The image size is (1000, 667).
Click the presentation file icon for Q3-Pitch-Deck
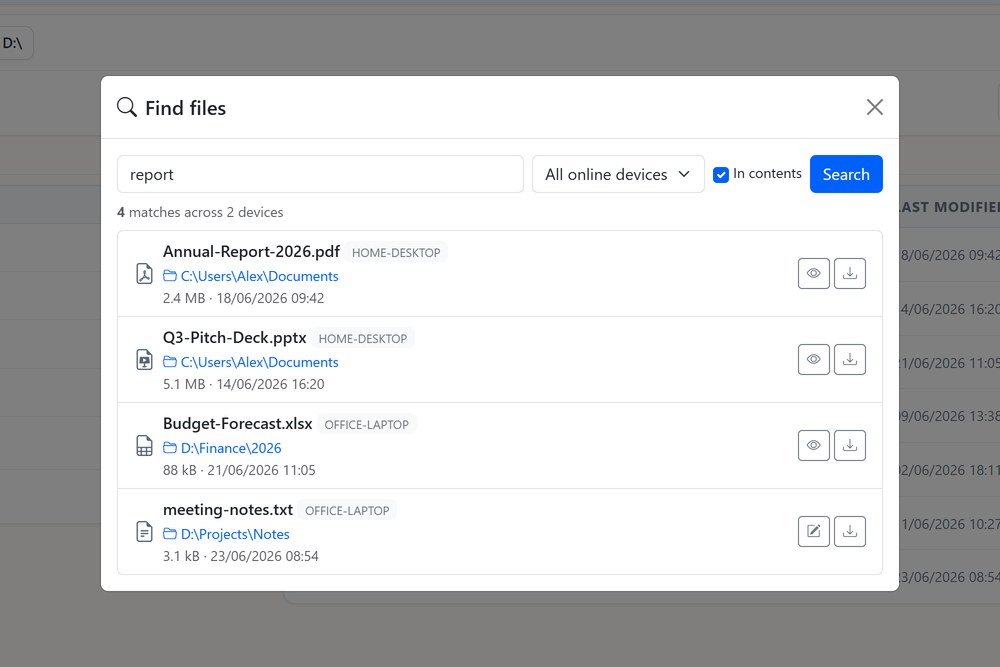(145, 360)
